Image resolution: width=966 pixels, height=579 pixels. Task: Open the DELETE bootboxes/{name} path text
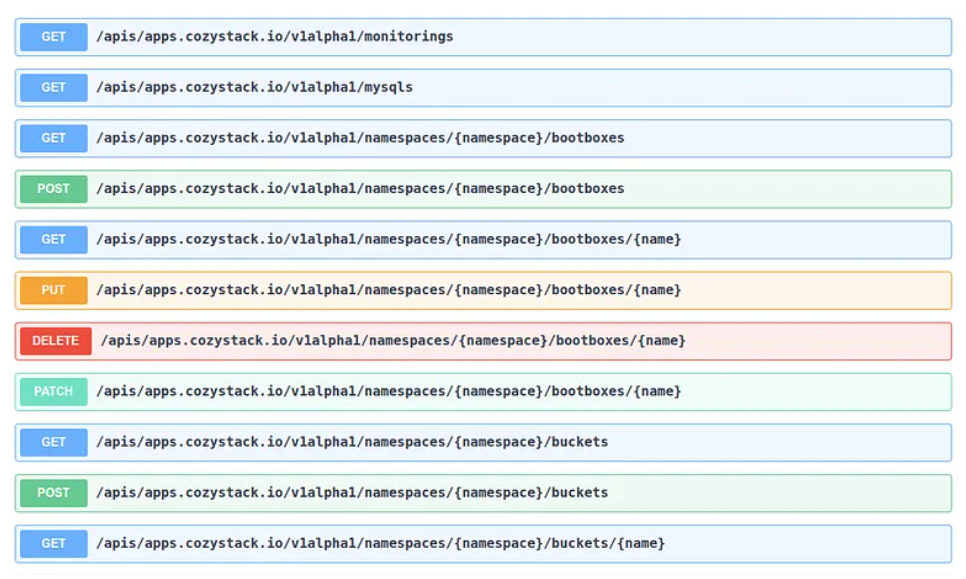[393, 341]
